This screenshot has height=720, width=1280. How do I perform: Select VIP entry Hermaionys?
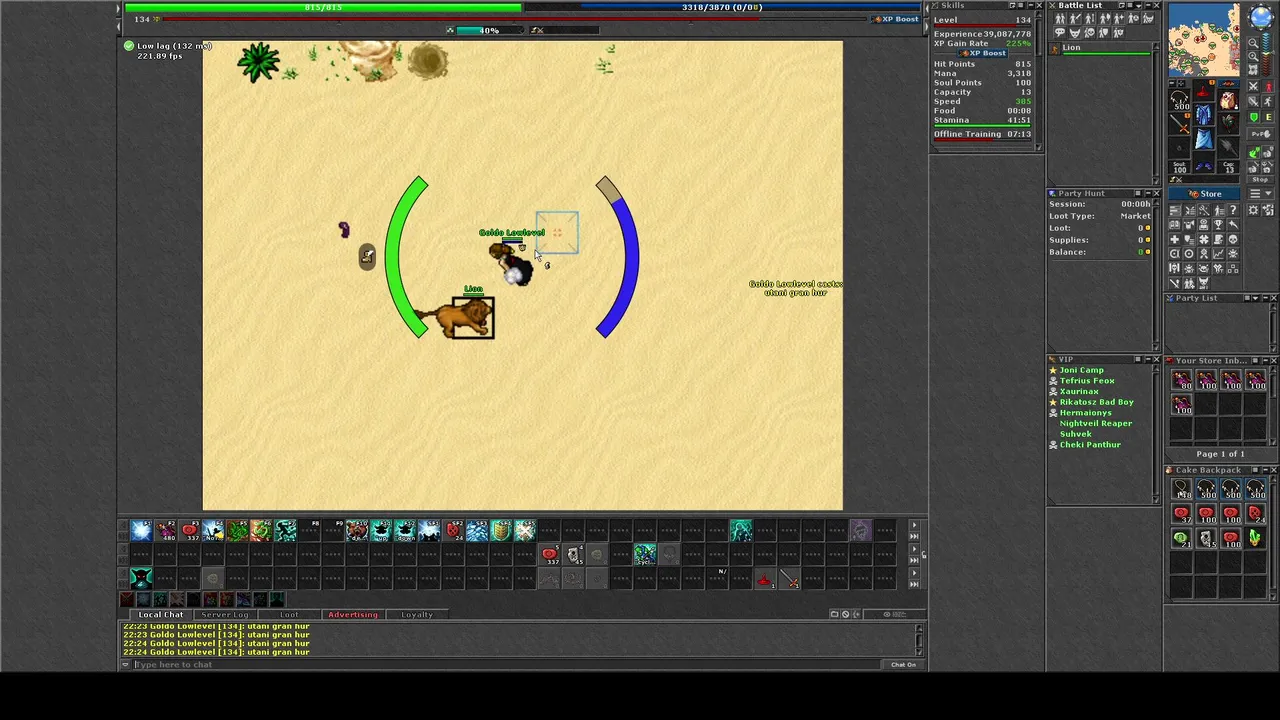[x=1085, y=413]
